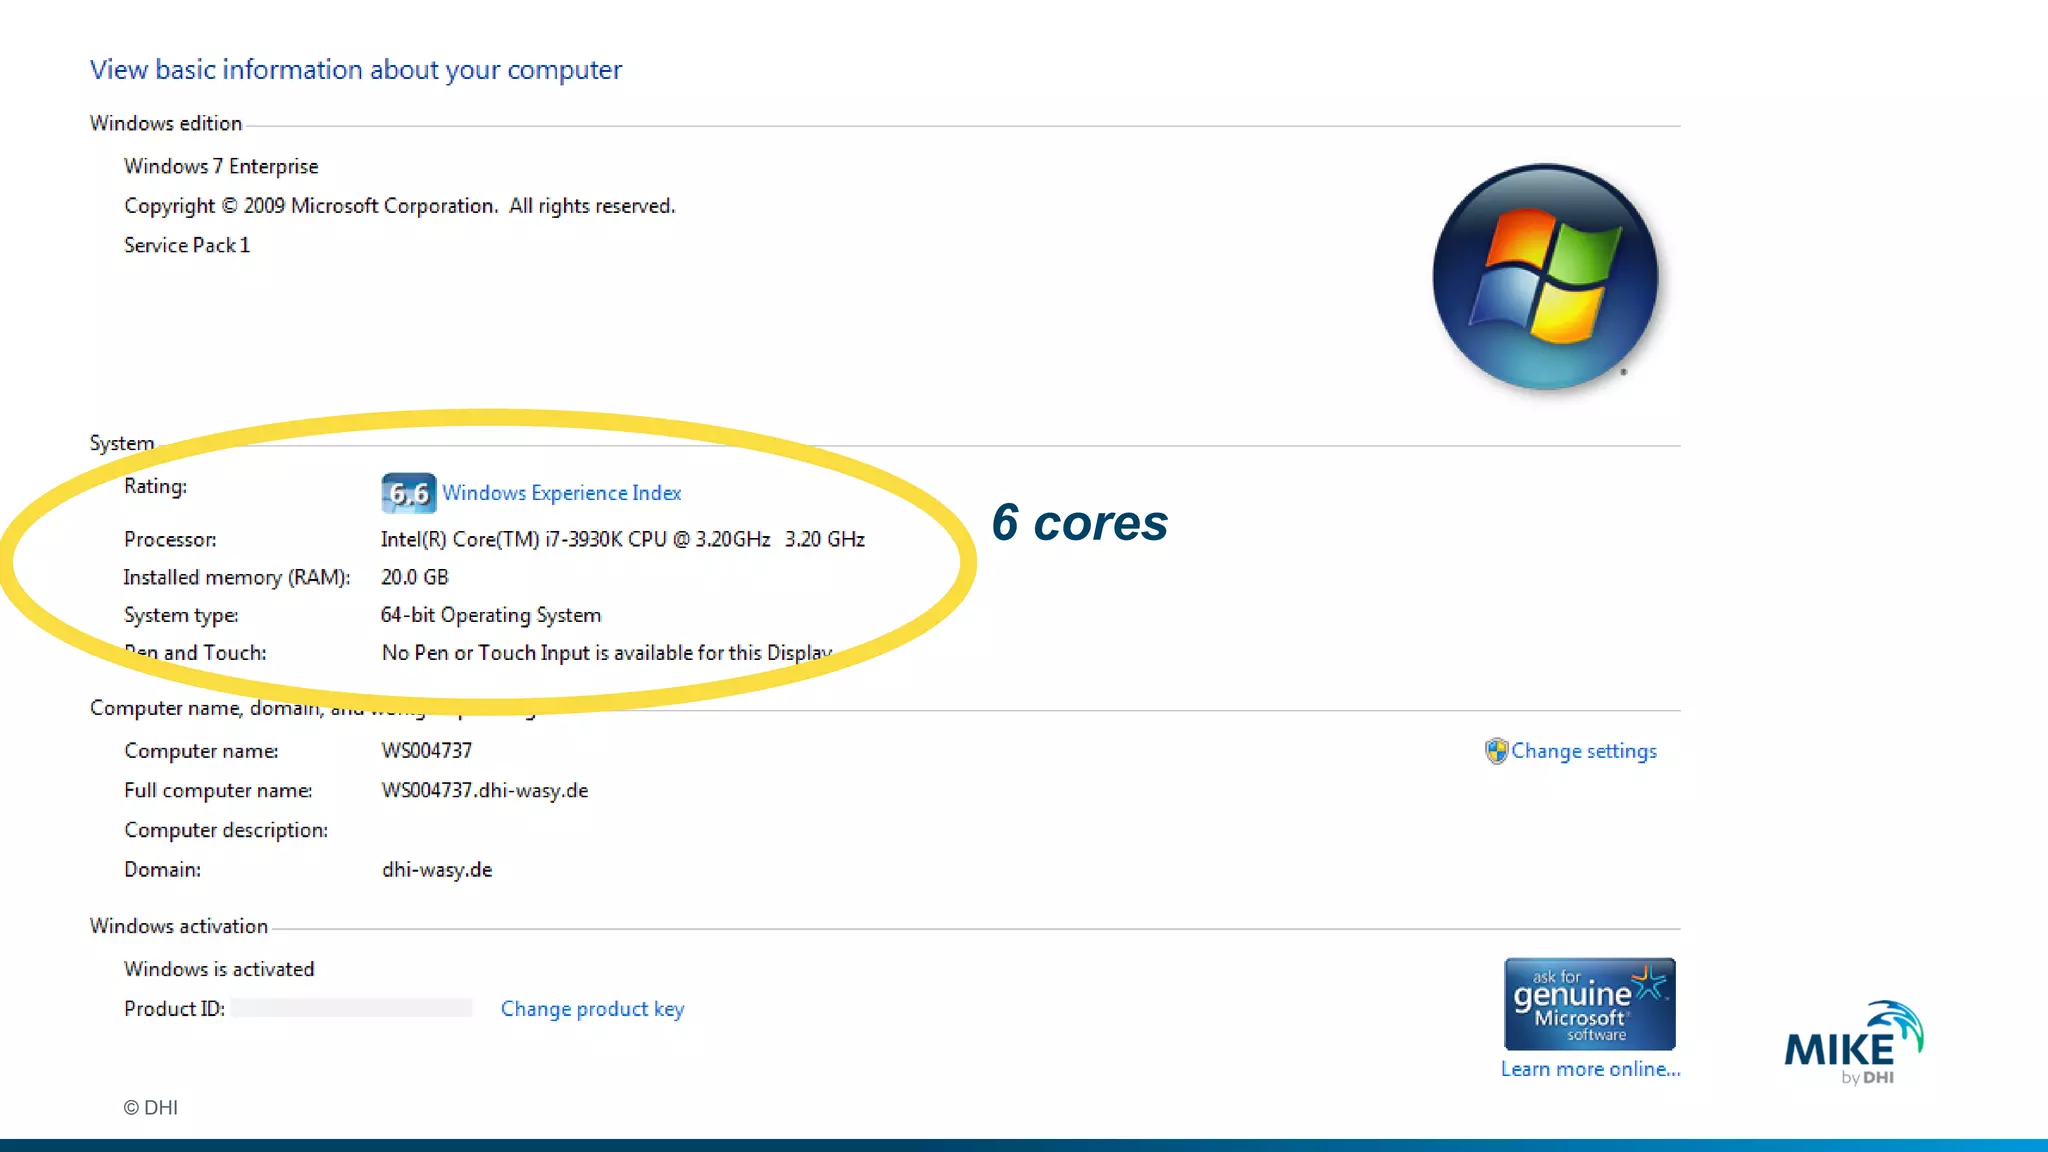Viewport: 2048px width, 1152px height.
Task: Select full computer name WS004737.dhi-wasy.de
Action: (x=485, y=790)
